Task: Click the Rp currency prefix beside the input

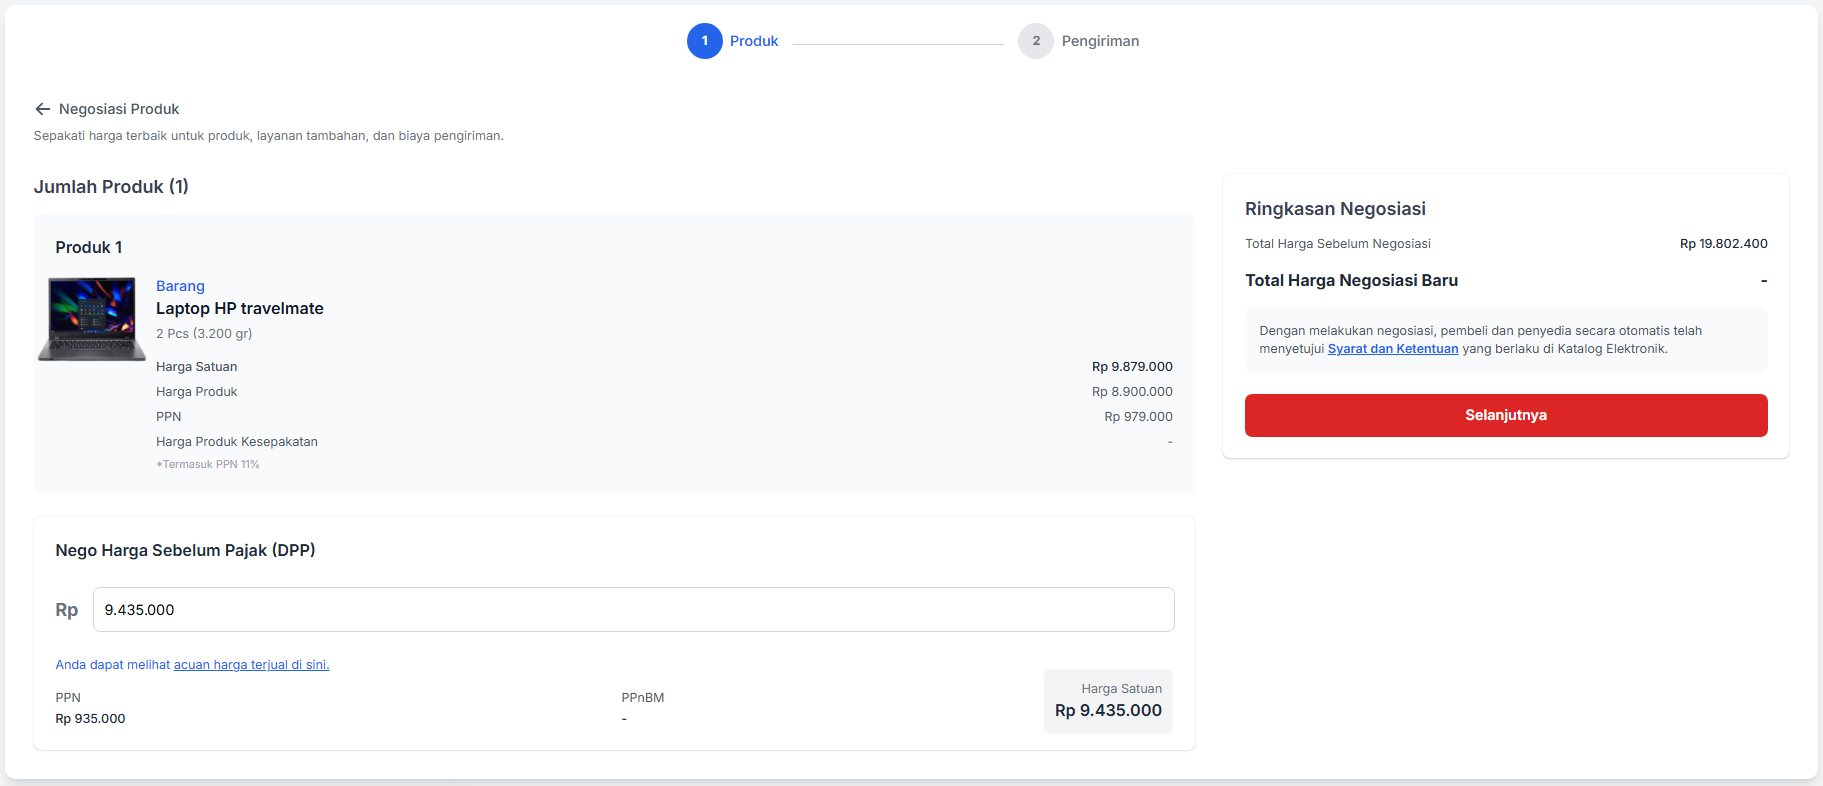Action: [x=67, y=610]
